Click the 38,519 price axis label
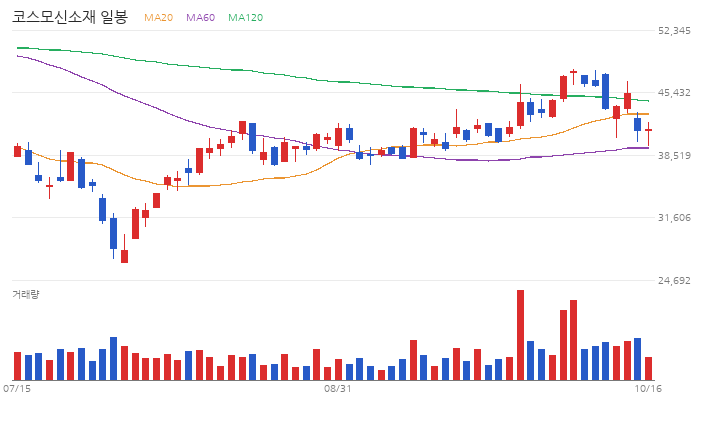 [674, 156]
